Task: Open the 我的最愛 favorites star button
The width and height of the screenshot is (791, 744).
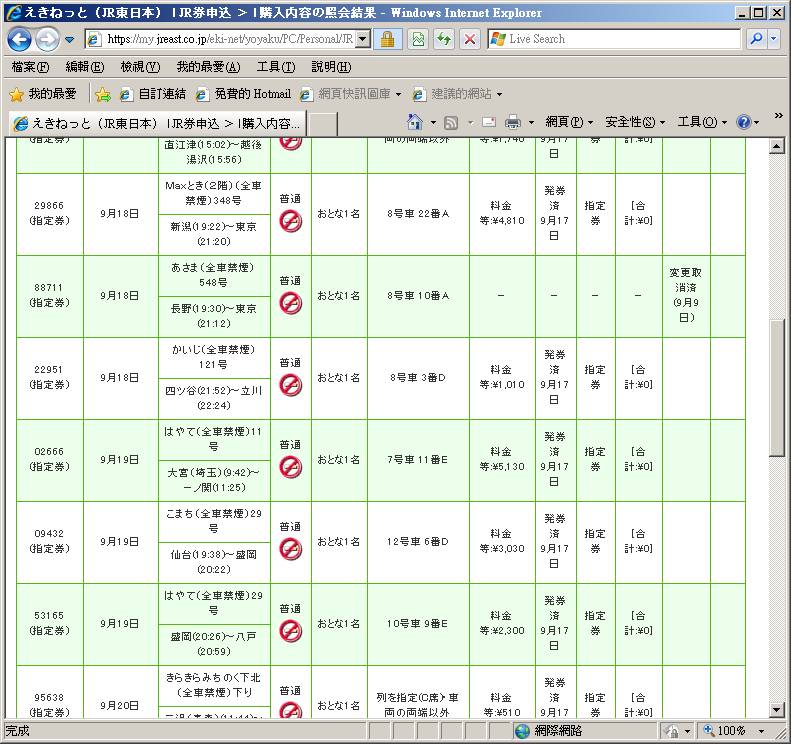Action: [43, 94]
